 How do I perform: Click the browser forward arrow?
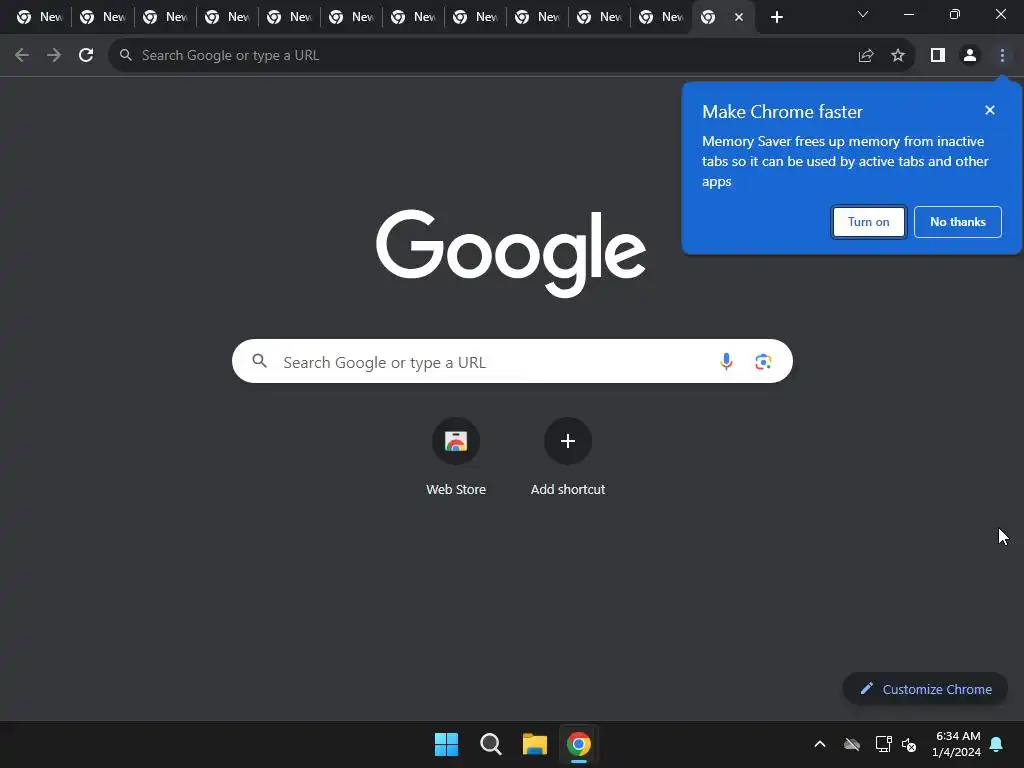(54, 56)
